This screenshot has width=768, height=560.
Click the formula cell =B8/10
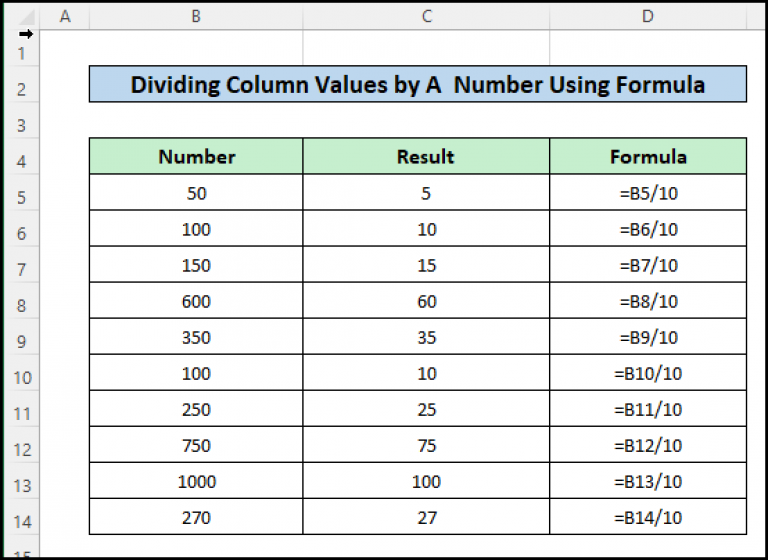tap(648, 301)
